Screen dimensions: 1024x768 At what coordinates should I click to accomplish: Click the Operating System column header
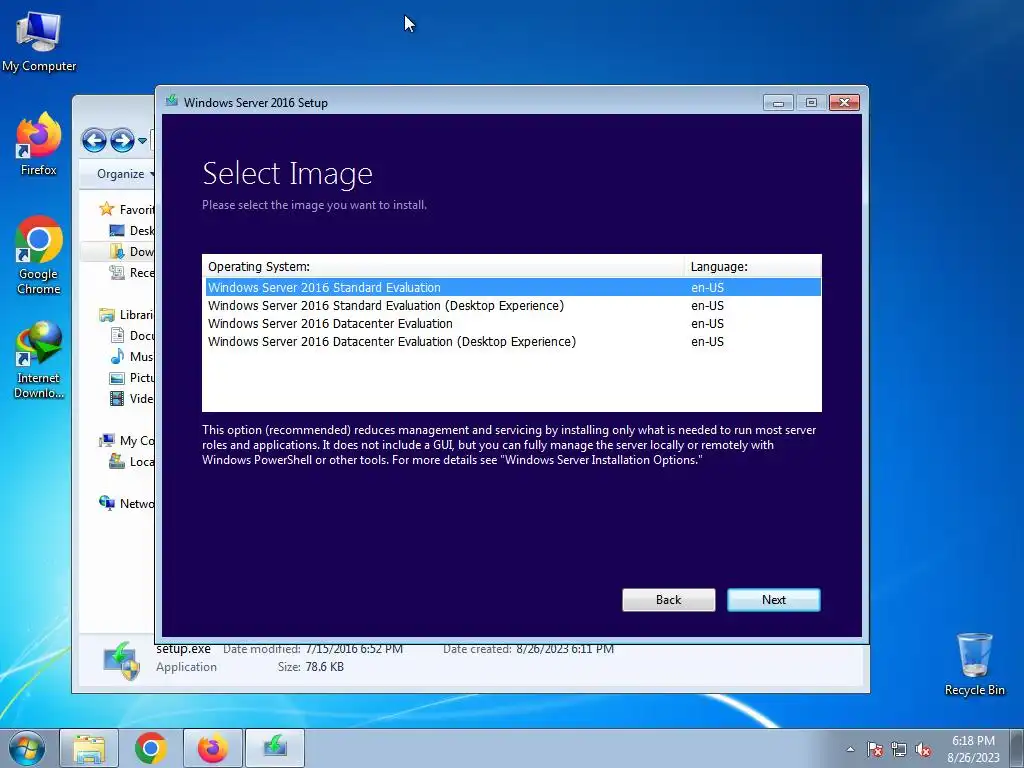pos(443,266)
